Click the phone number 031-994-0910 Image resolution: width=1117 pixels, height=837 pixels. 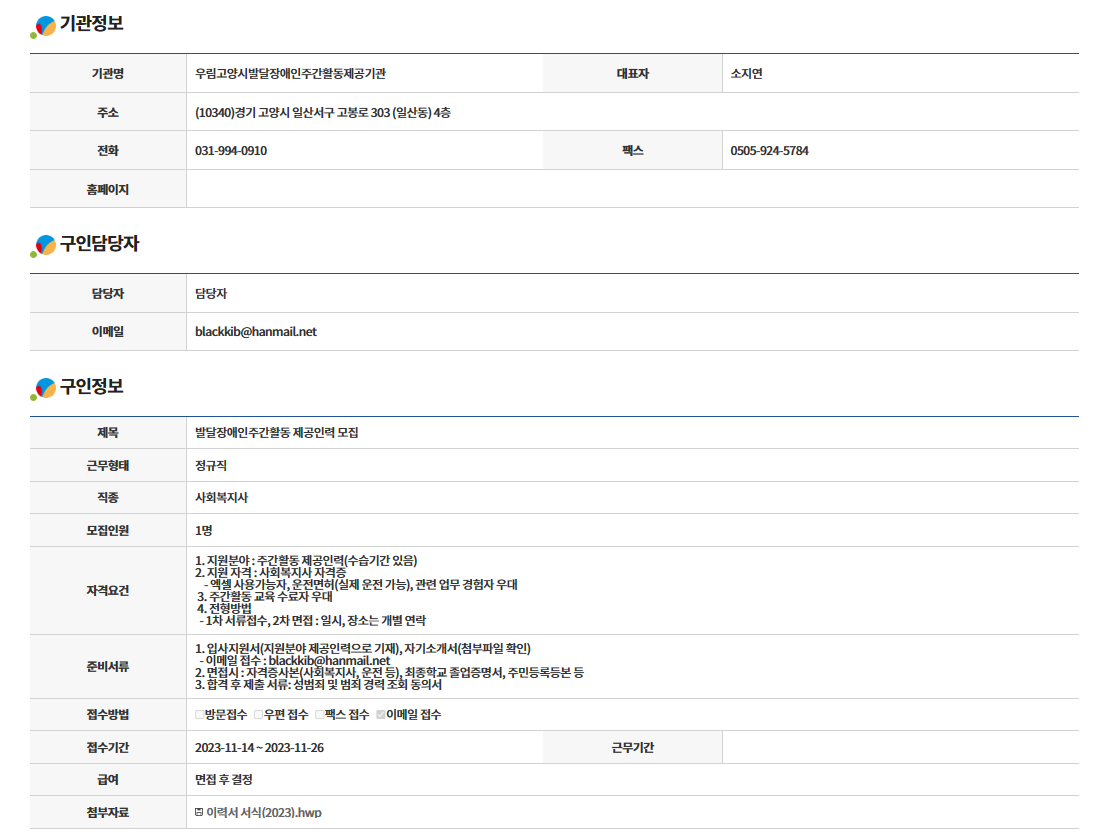(x=231, y=151)
